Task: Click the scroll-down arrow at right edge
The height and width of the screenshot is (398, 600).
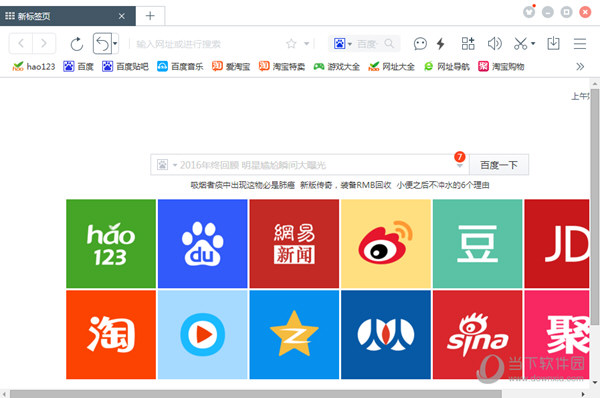Action: pyautogui.click(x=595, y=382)
